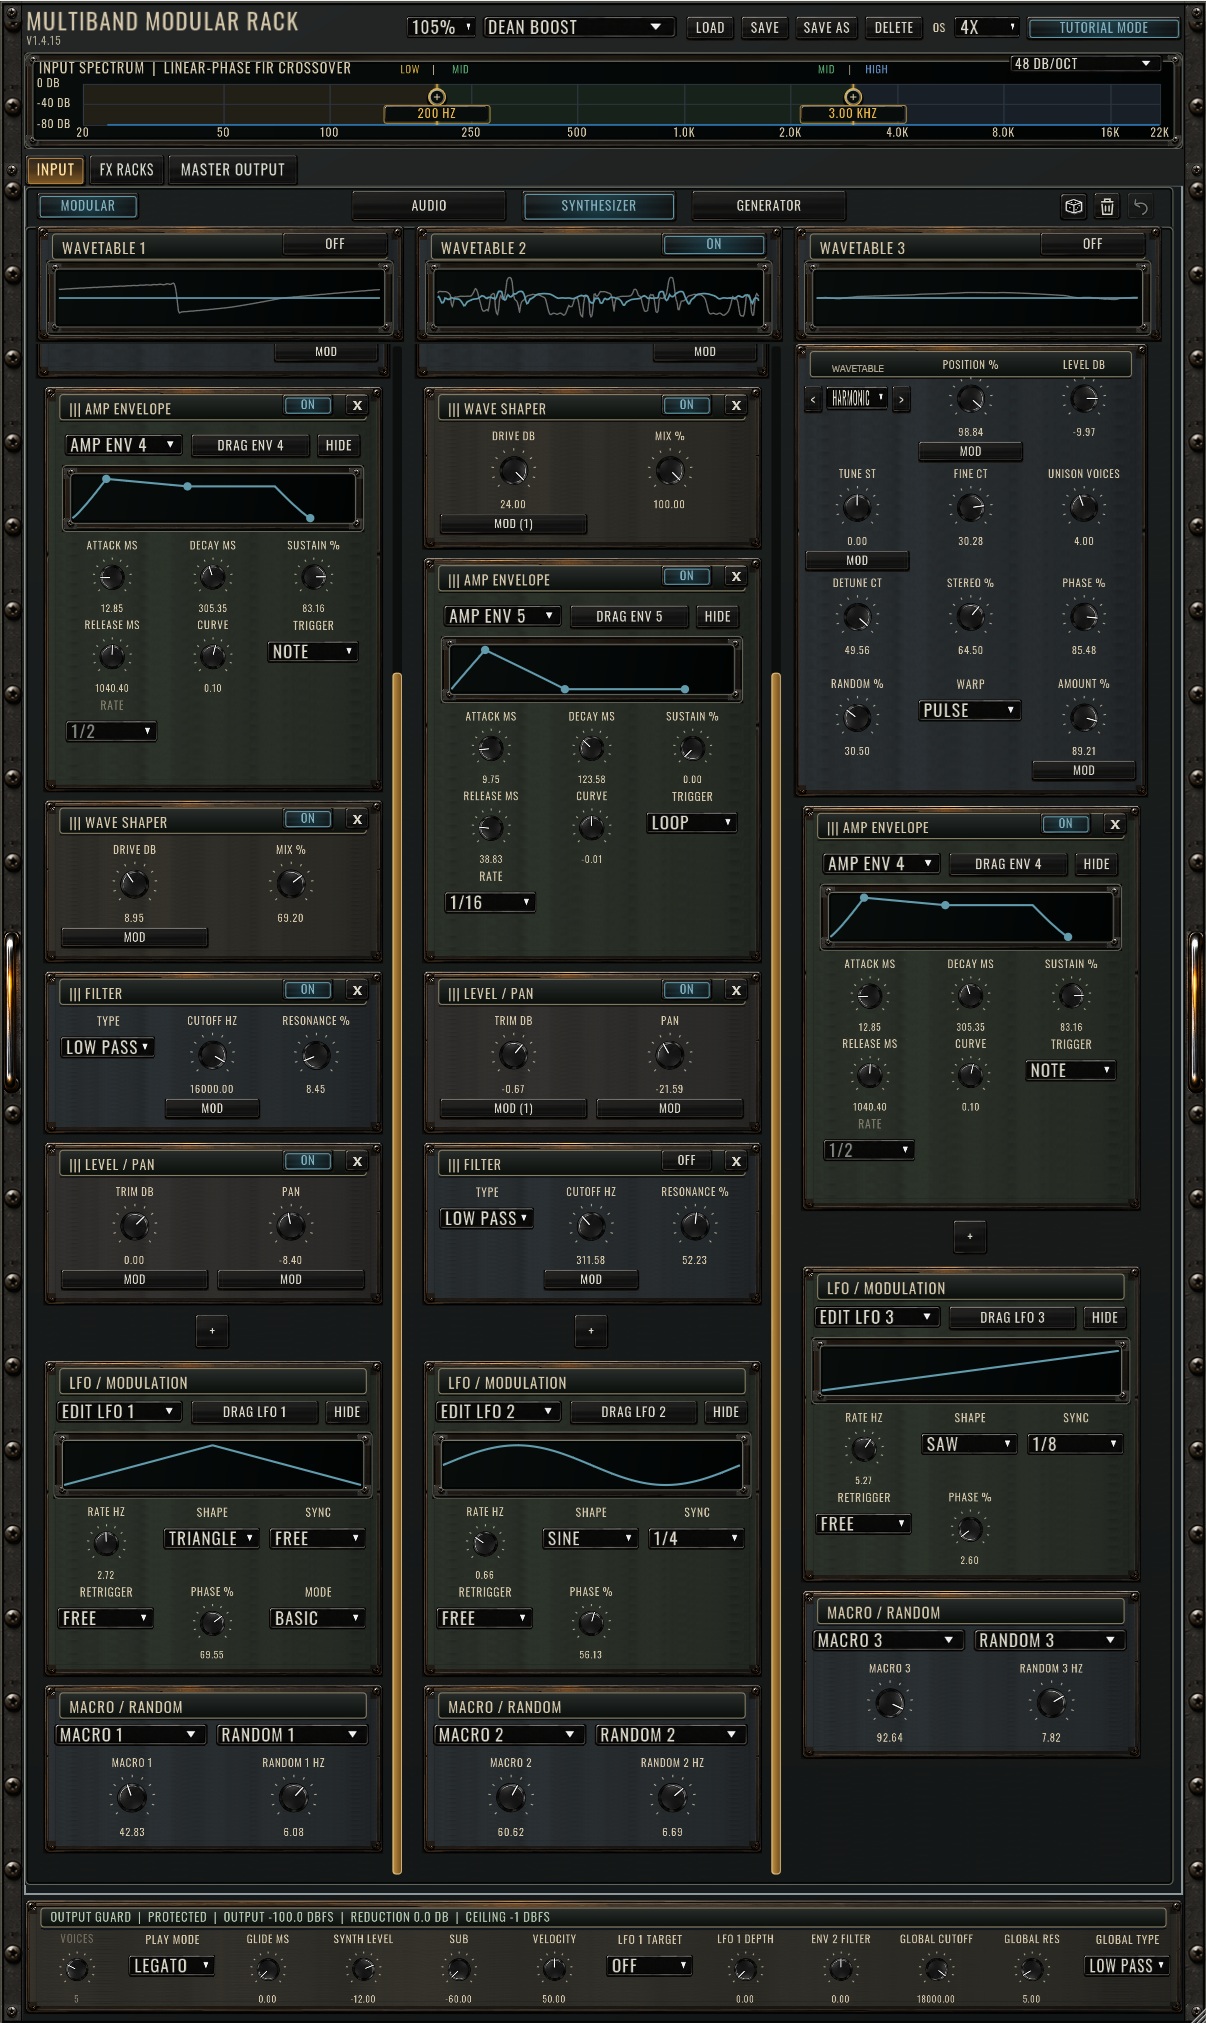This screenshot has height=2023, width=1206.
Task: Click the DELETE preset button
Action: click(x=894, y=28)
